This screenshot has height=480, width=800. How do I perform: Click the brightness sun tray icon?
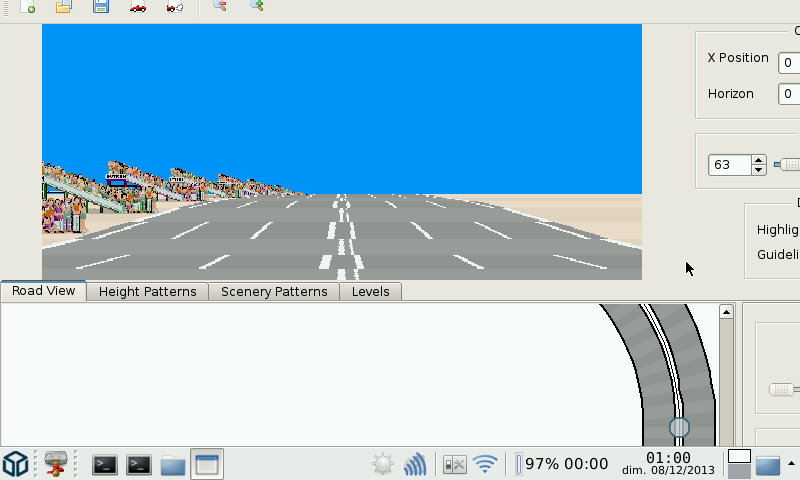tap(382, 464)
